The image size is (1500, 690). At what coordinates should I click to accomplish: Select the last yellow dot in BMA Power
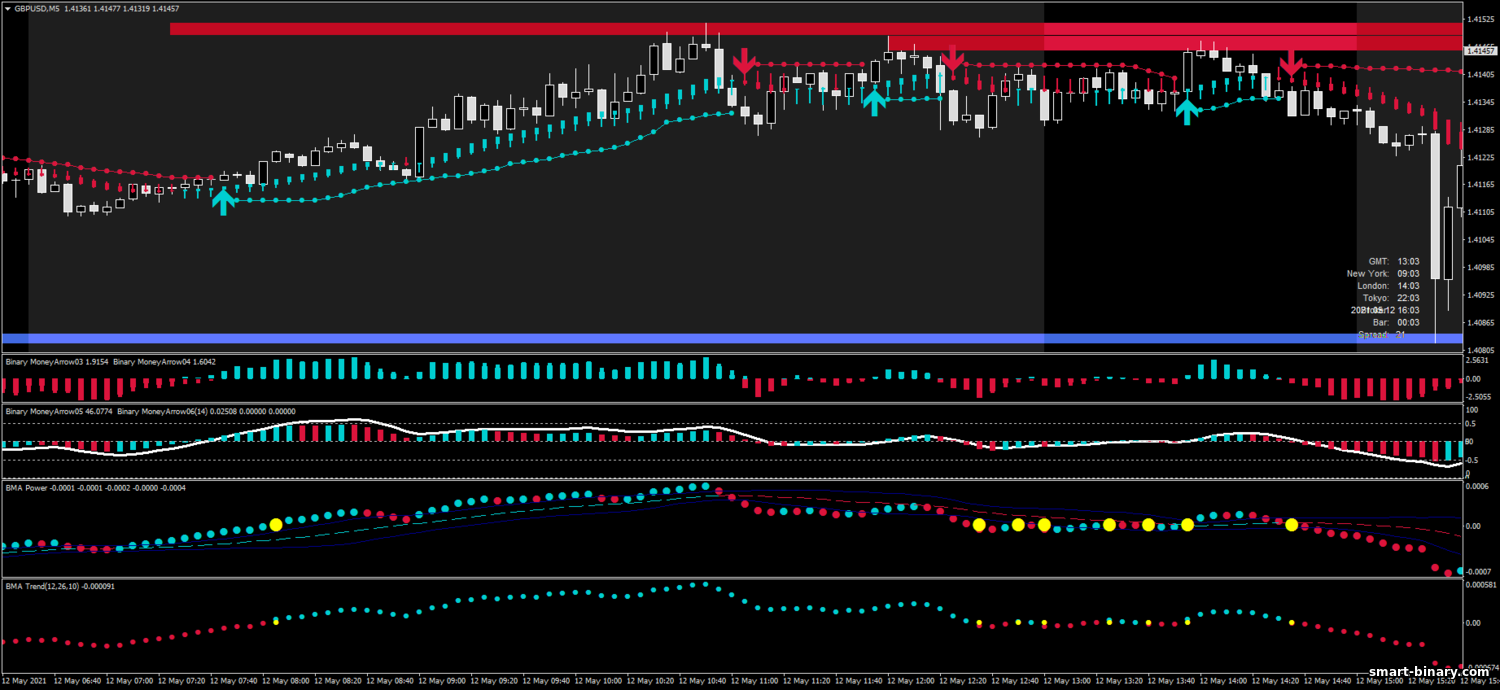click(1291, 524)
